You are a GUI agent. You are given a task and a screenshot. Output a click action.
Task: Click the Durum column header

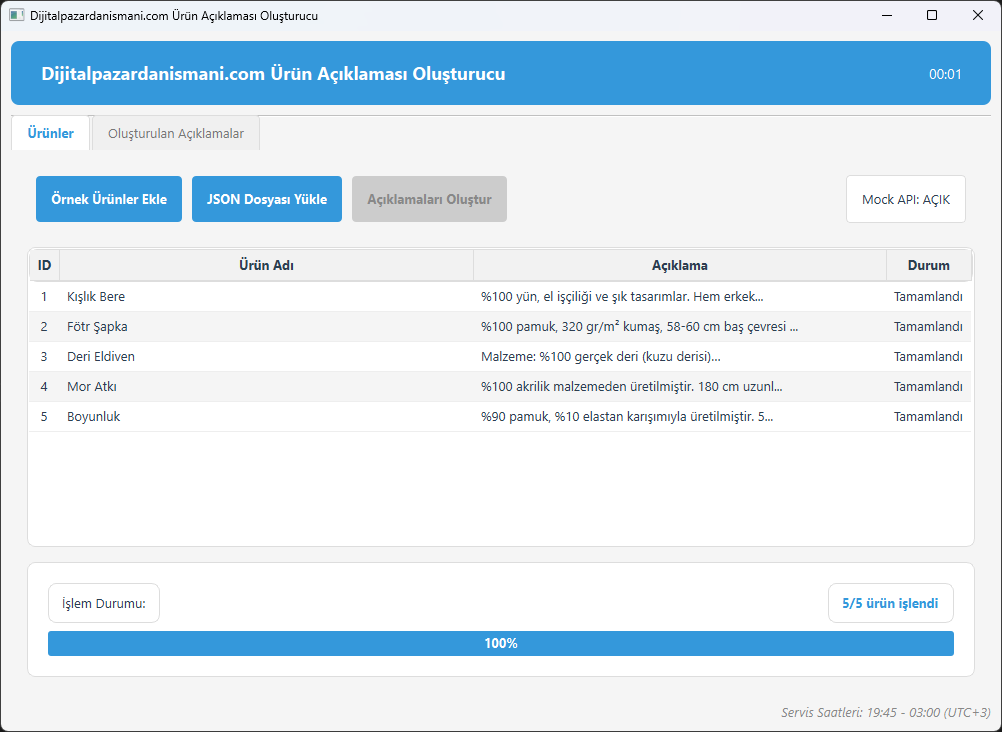(x=929, y=265)
